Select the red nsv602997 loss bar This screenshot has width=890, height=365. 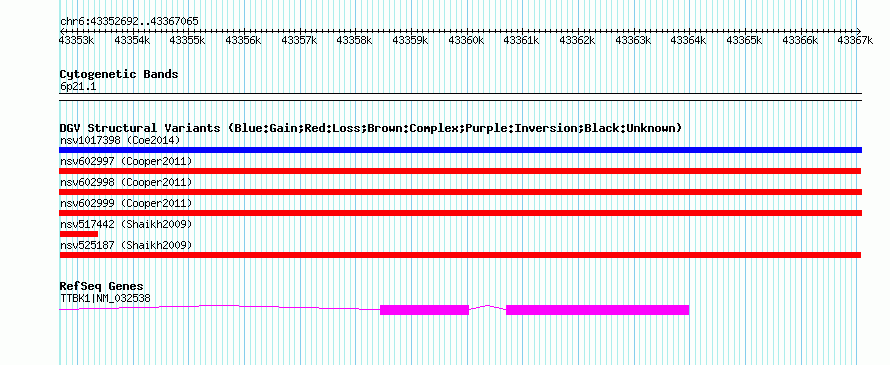[x=460, y=171]
